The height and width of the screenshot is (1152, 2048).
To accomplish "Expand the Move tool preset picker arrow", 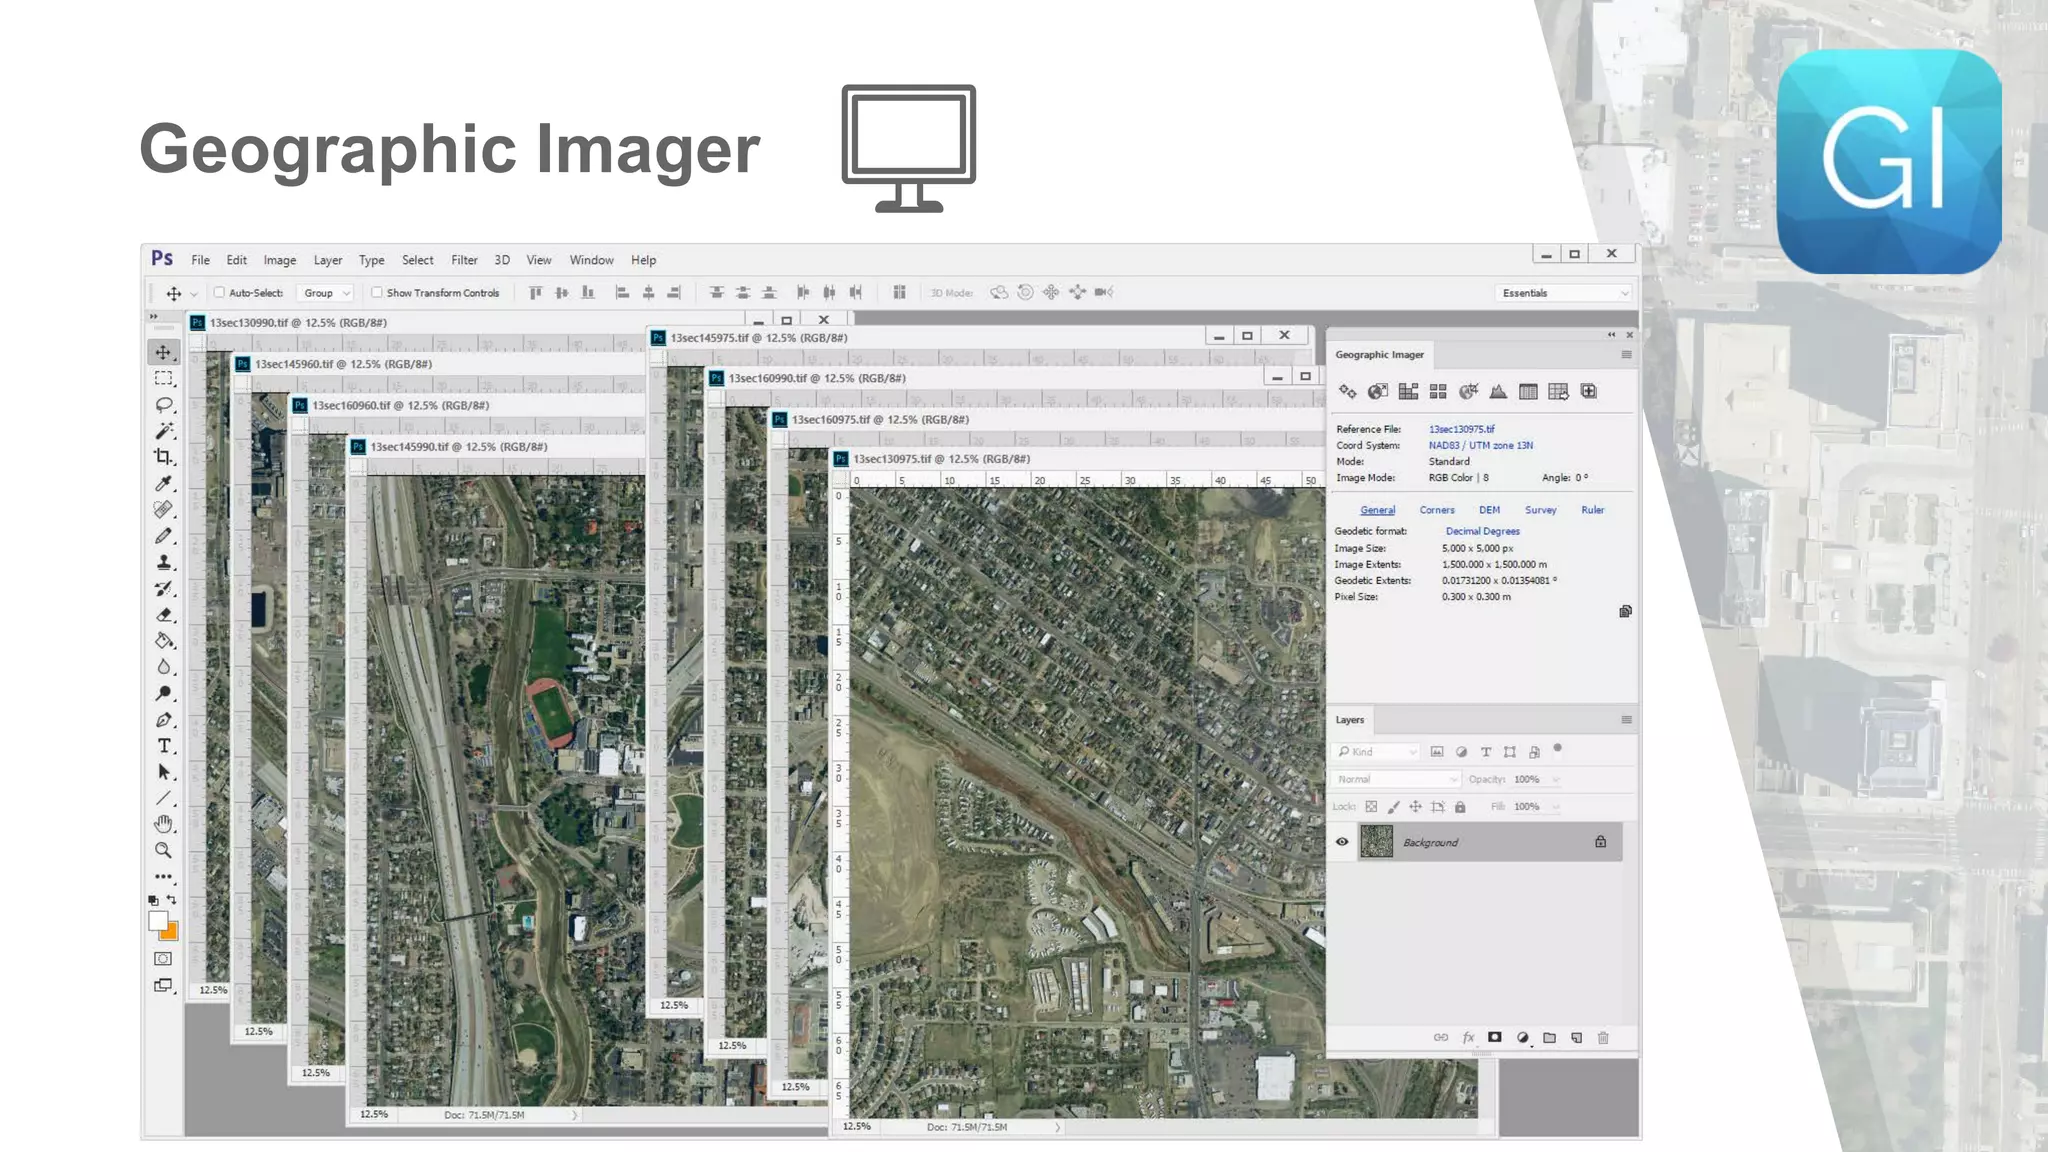I will point(194,294).
